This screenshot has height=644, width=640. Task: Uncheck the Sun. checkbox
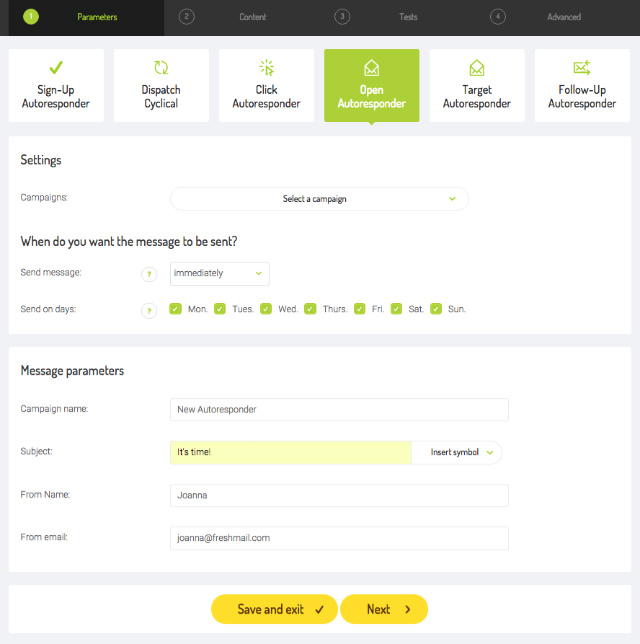pyautogui.click(x=436, y=309)
